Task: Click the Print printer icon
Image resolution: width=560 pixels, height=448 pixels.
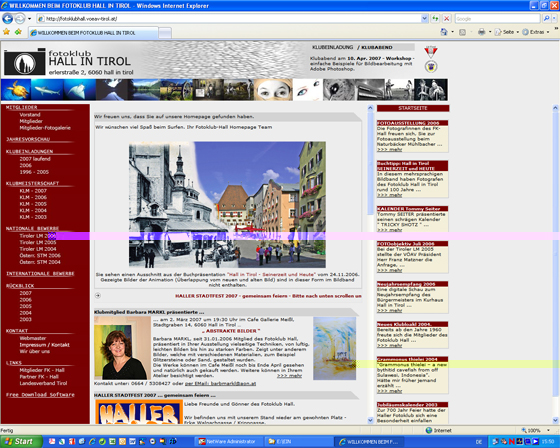Action: pos(481,32)
